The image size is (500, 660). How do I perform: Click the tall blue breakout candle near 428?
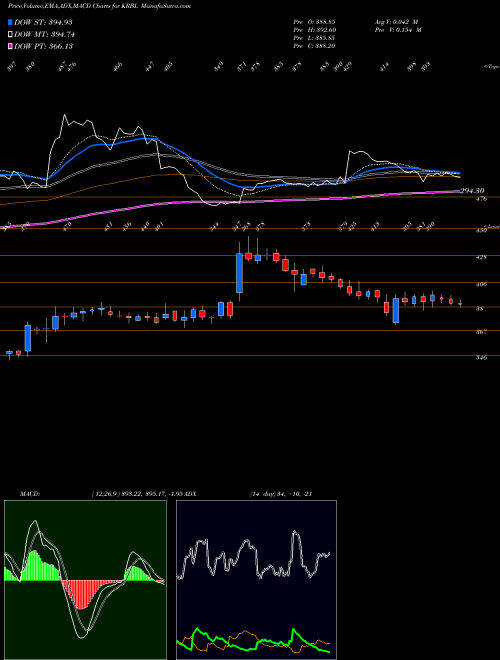(x=239, y=273)
